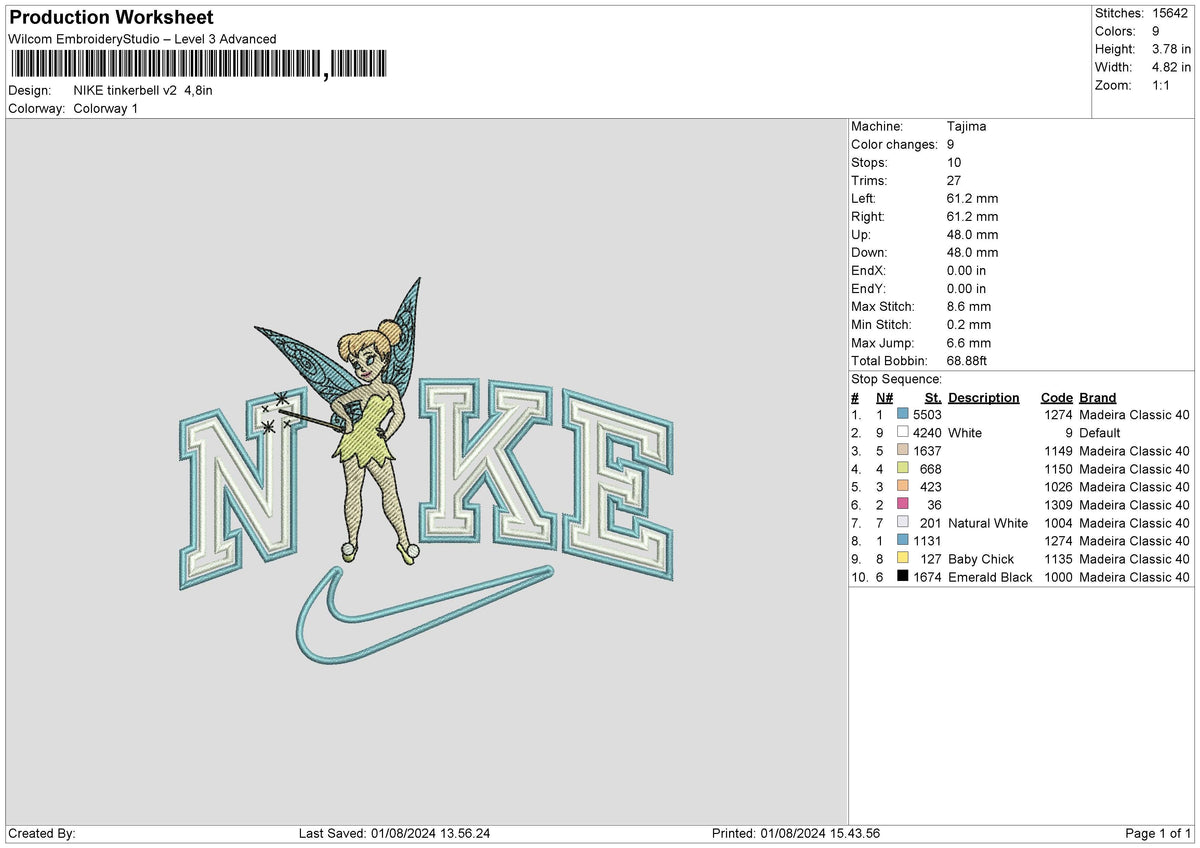Screen dimensions: 1200x848
Task: Click the 'Natural White' description
Action: (x=988, y=523)
